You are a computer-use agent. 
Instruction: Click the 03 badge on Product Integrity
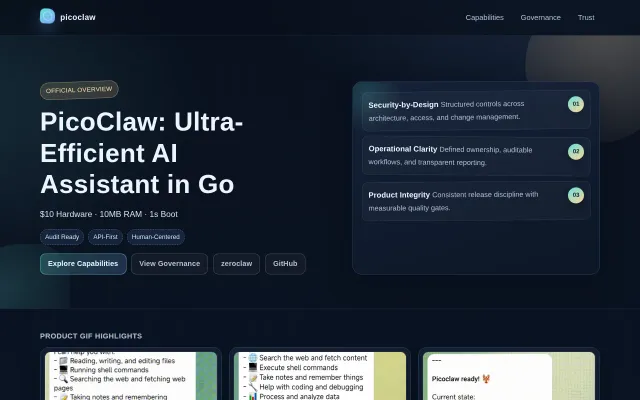[x=576, y=195]
